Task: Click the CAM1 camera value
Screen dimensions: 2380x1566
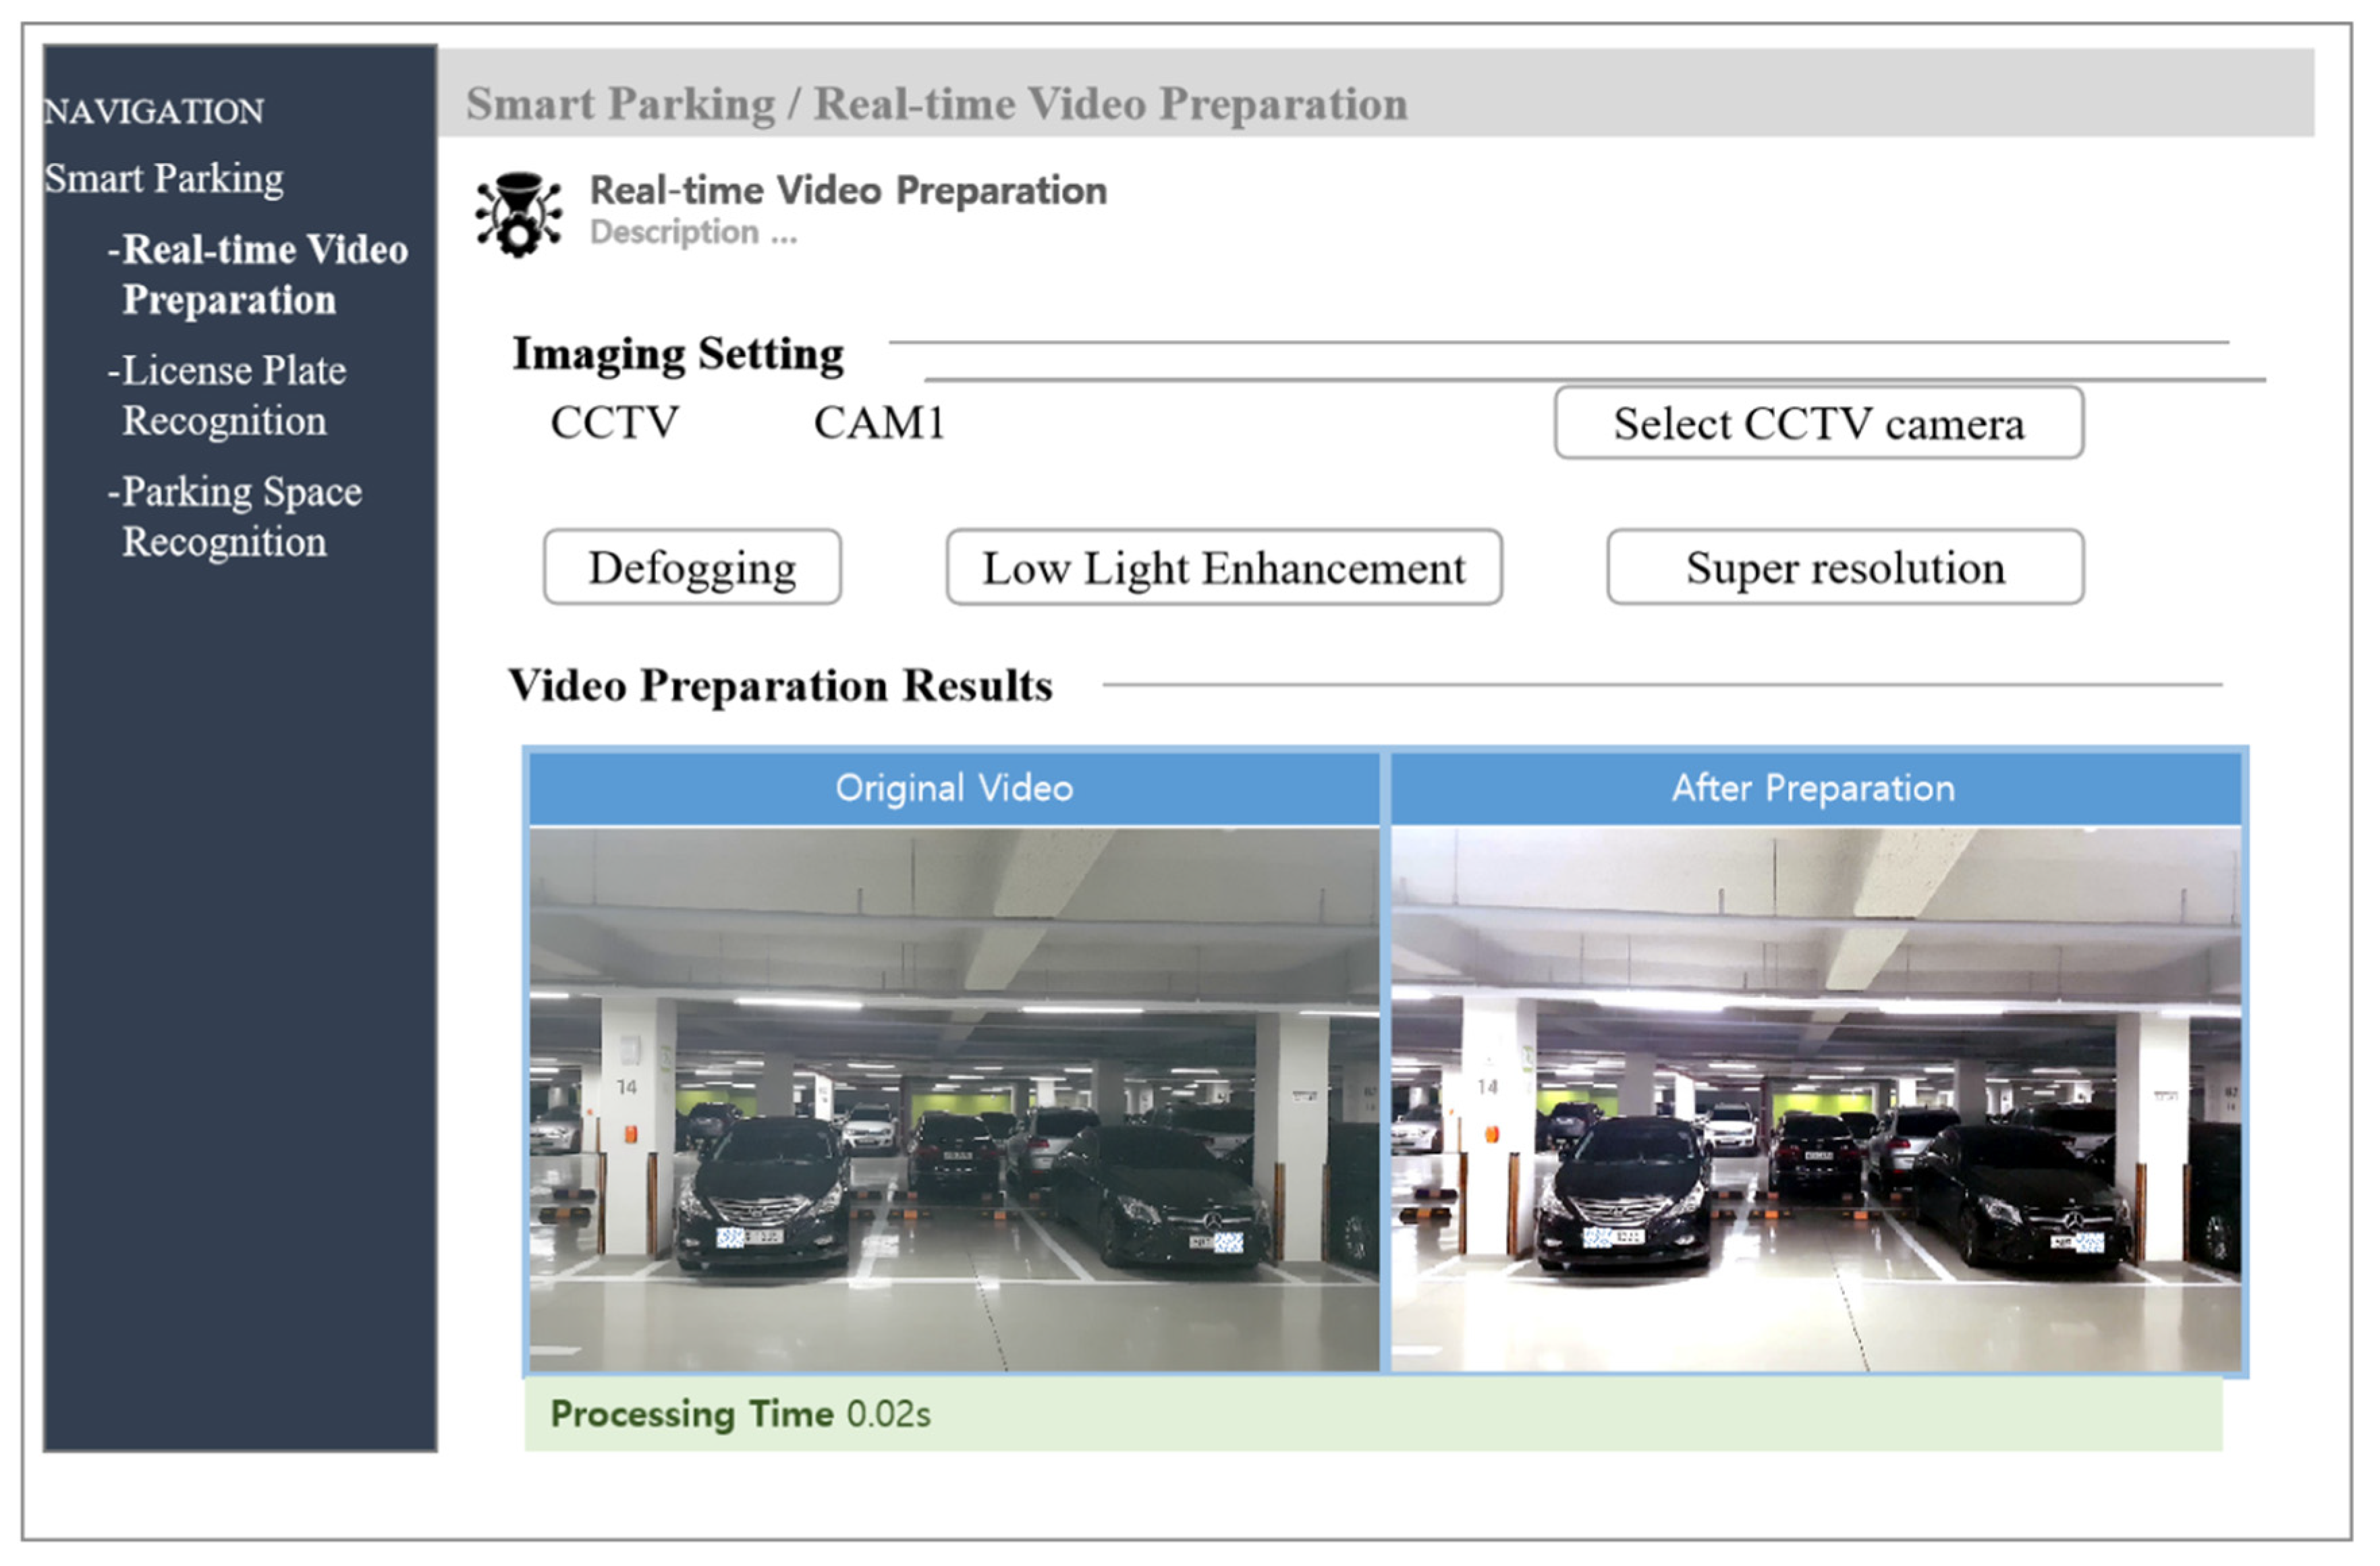Action: point(879,423)
